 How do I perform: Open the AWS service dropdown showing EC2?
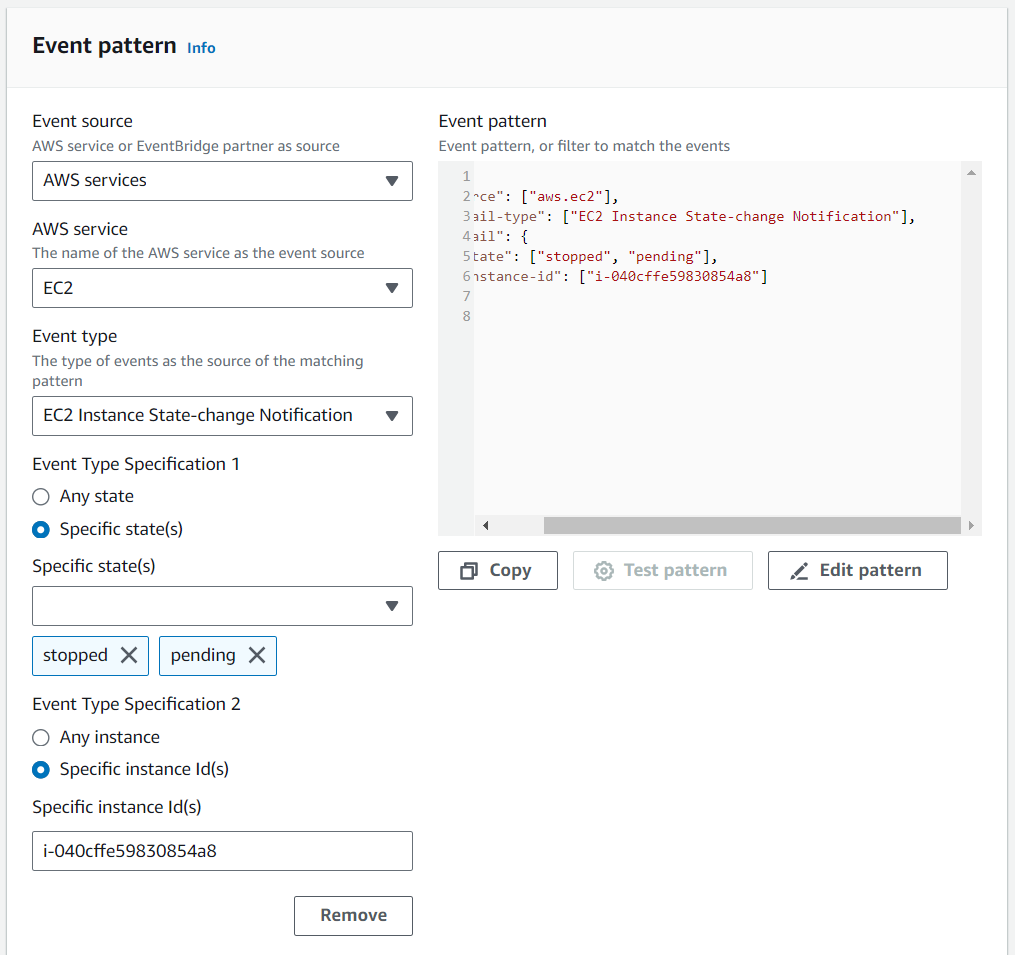point(222,288)
